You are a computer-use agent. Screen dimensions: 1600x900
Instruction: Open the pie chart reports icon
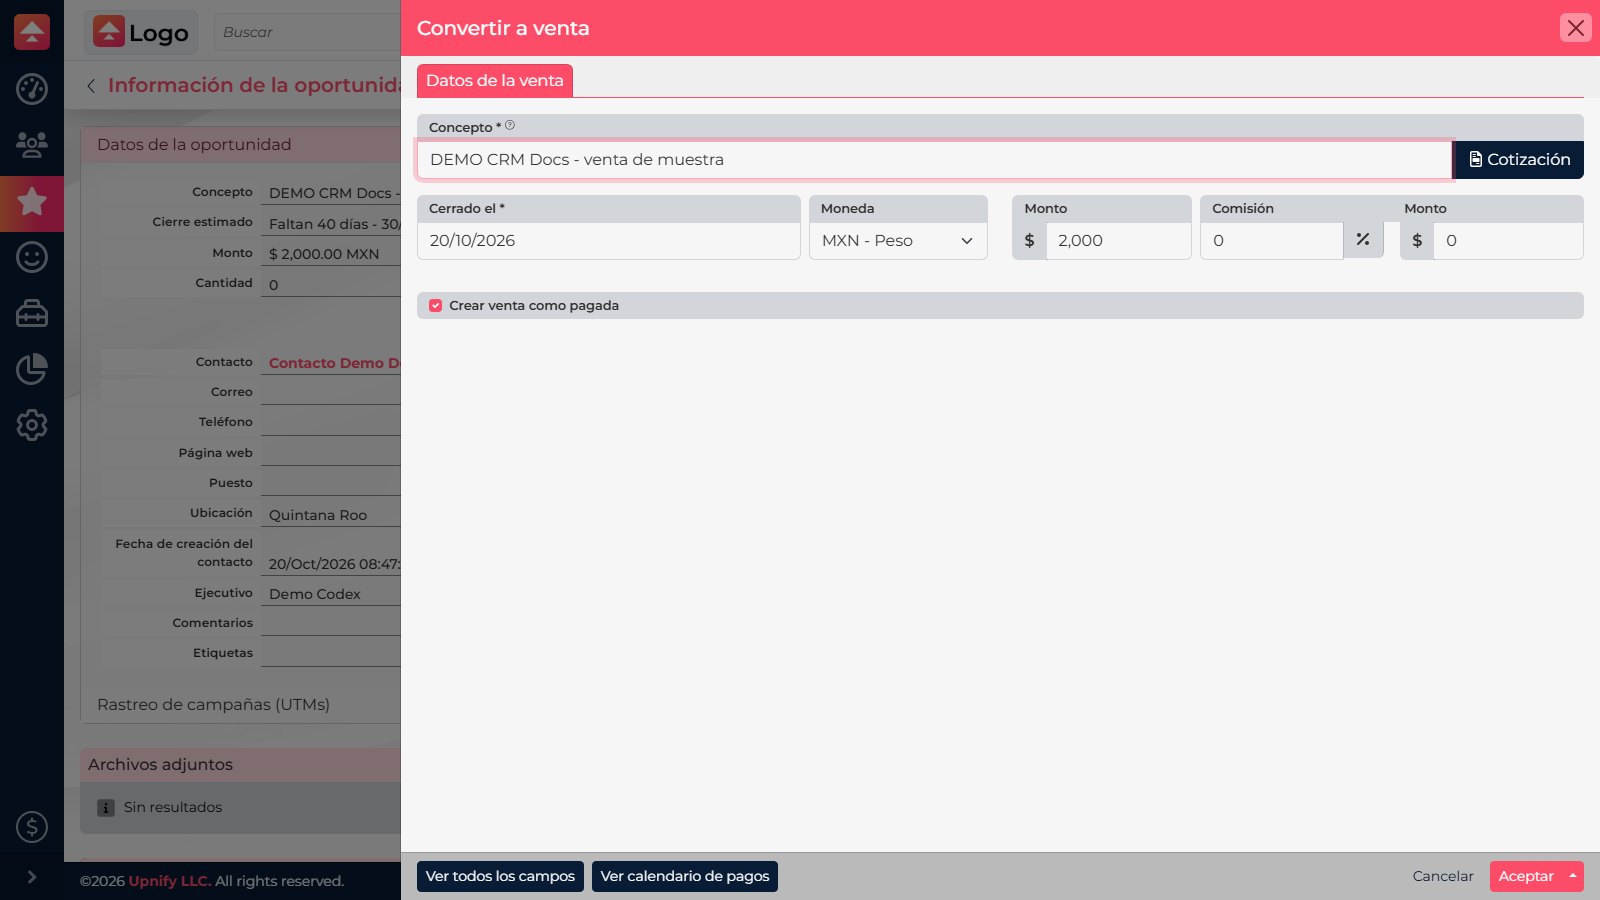tap(32, 369)
